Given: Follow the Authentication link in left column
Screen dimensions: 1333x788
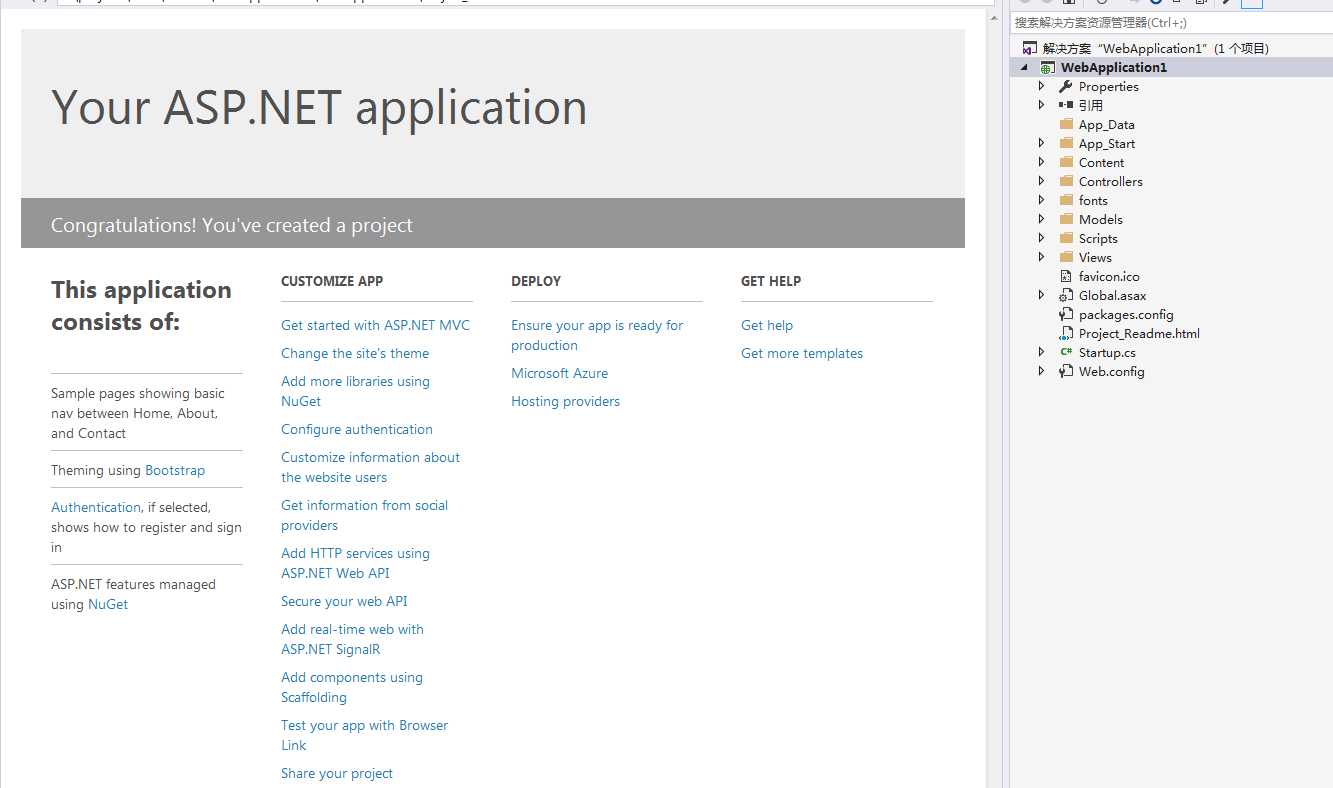Looking at the screenshot, I should [96, 507].
